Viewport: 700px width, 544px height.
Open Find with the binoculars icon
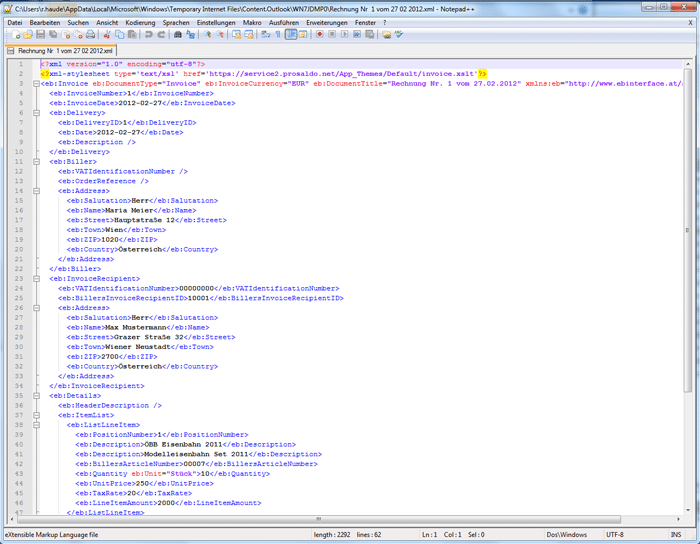(178, 35)
